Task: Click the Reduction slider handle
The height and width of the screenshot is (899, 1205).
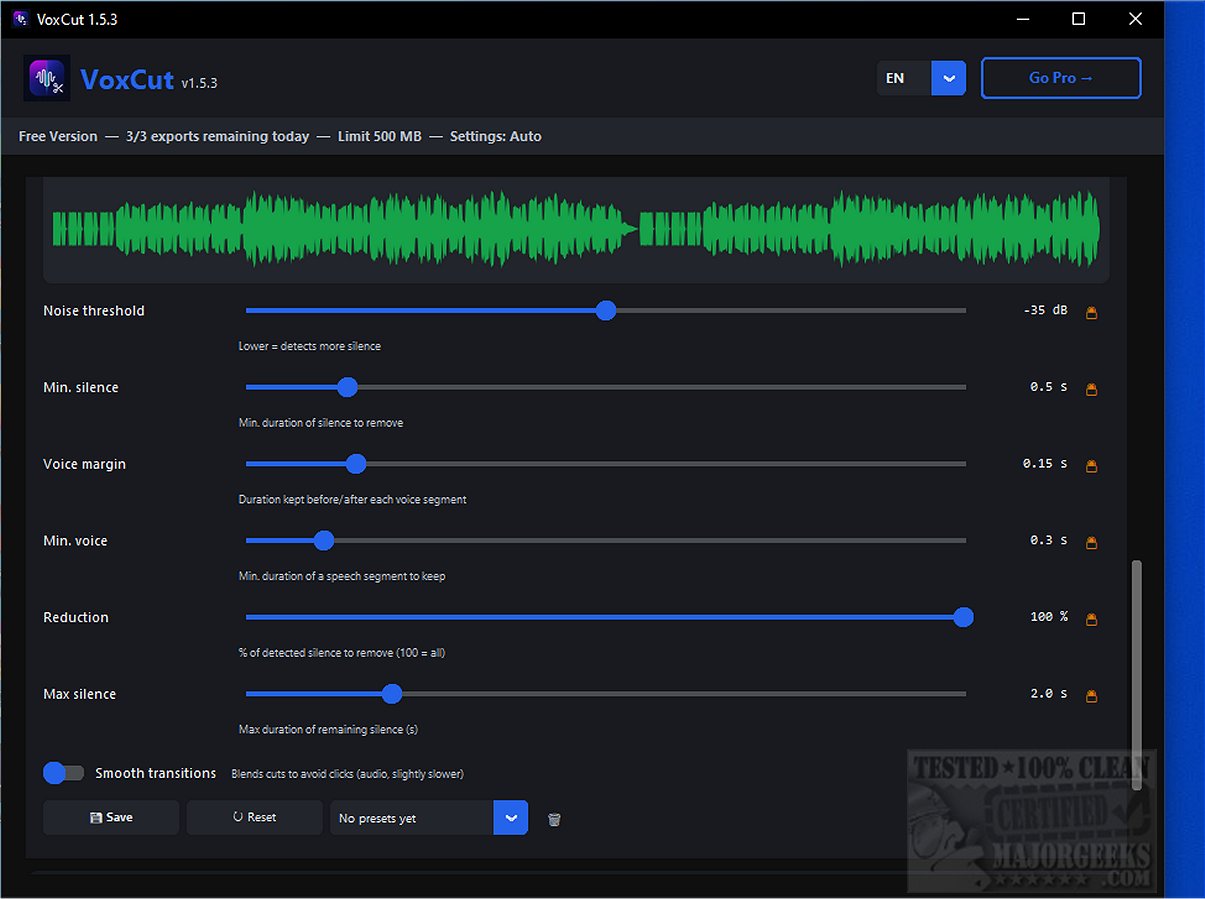Action: click(963, 617)
